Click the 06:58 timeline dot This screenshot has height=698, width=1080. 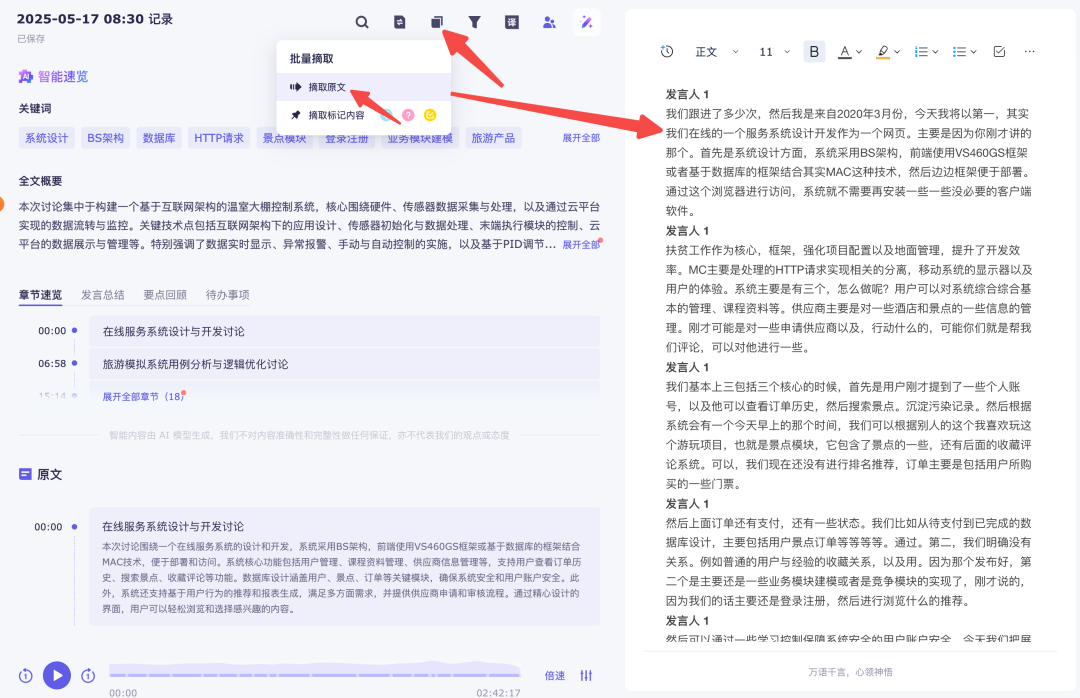click(74, 363)
